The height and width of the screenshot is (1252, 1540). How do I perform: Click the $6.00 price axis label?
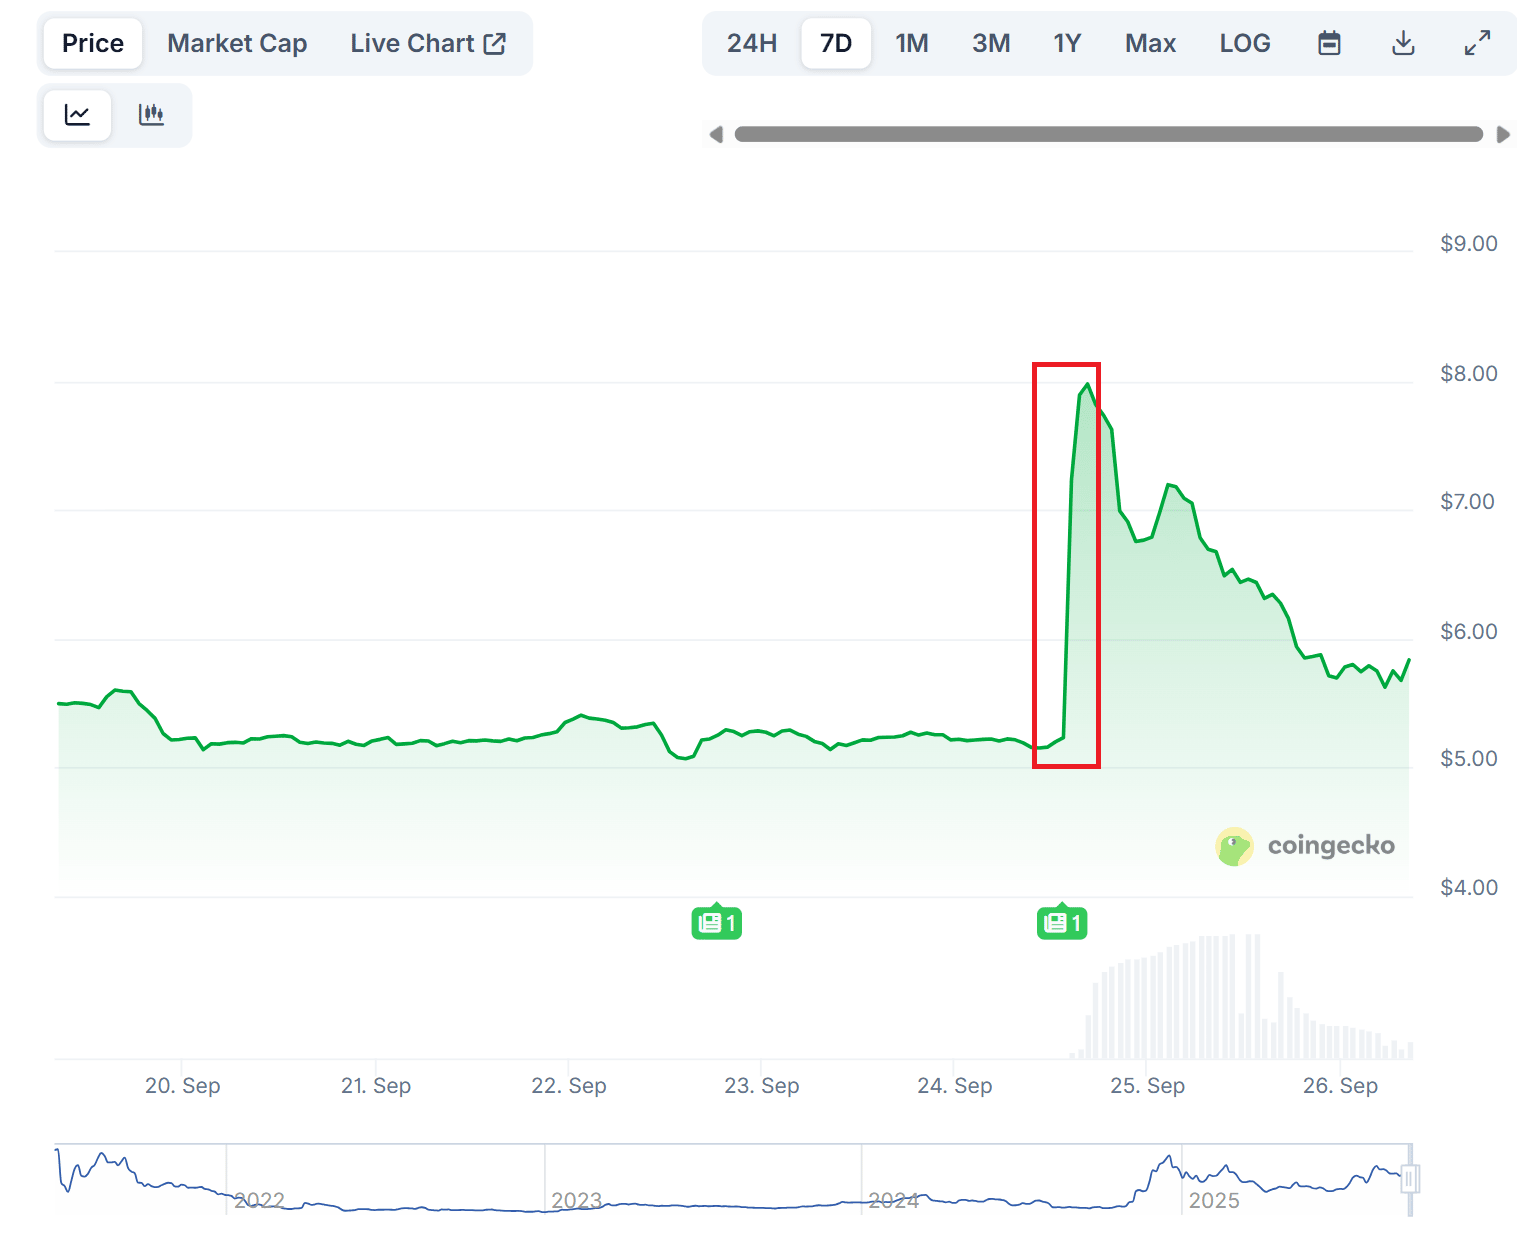[x=1469, y=631]
